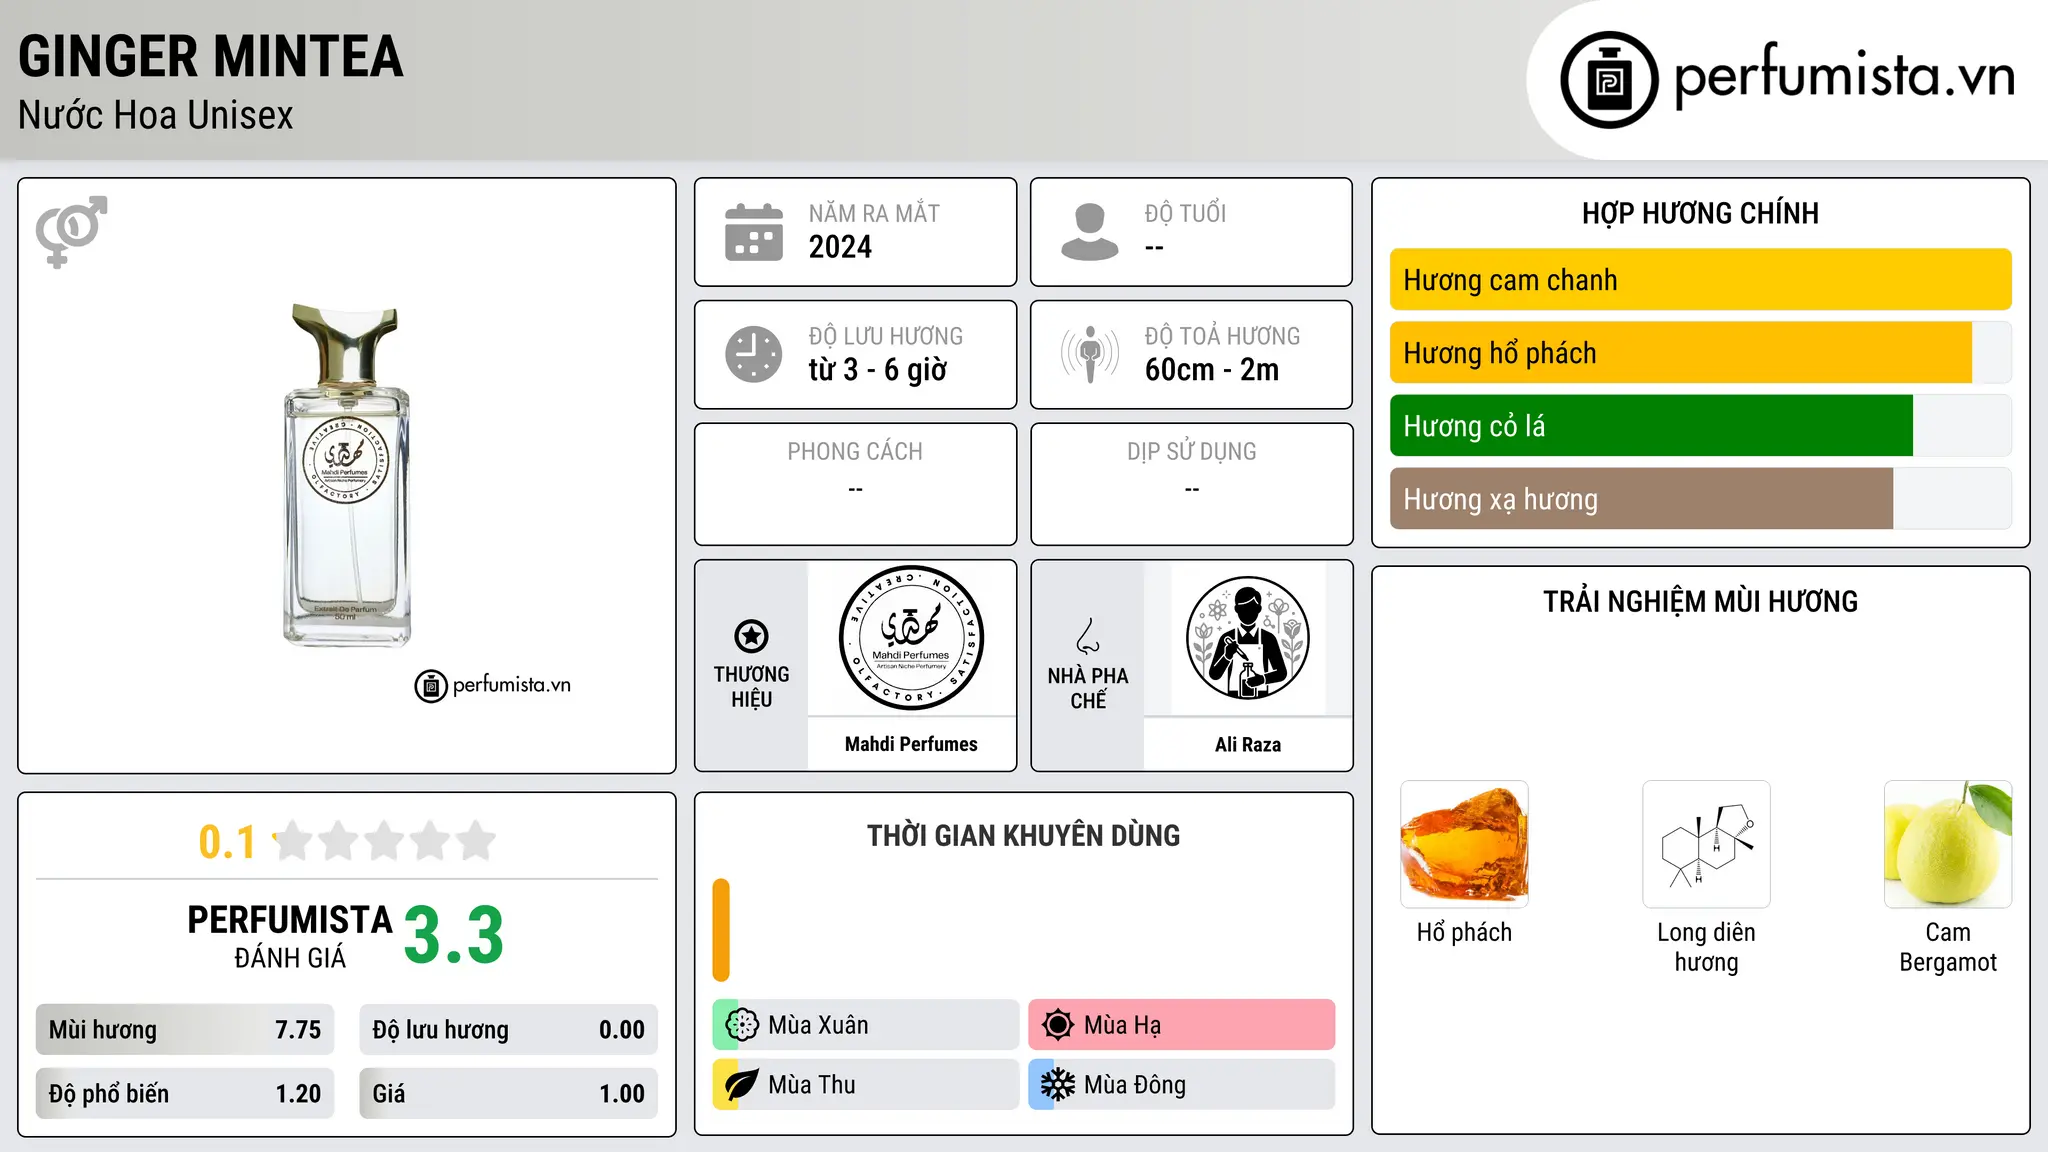Image resolution: width=2048 pixels, height=1152 pixels.
Task: Click the green 3.3 Perfumista score
Action: pyautogui.click(x=454, y=936)
